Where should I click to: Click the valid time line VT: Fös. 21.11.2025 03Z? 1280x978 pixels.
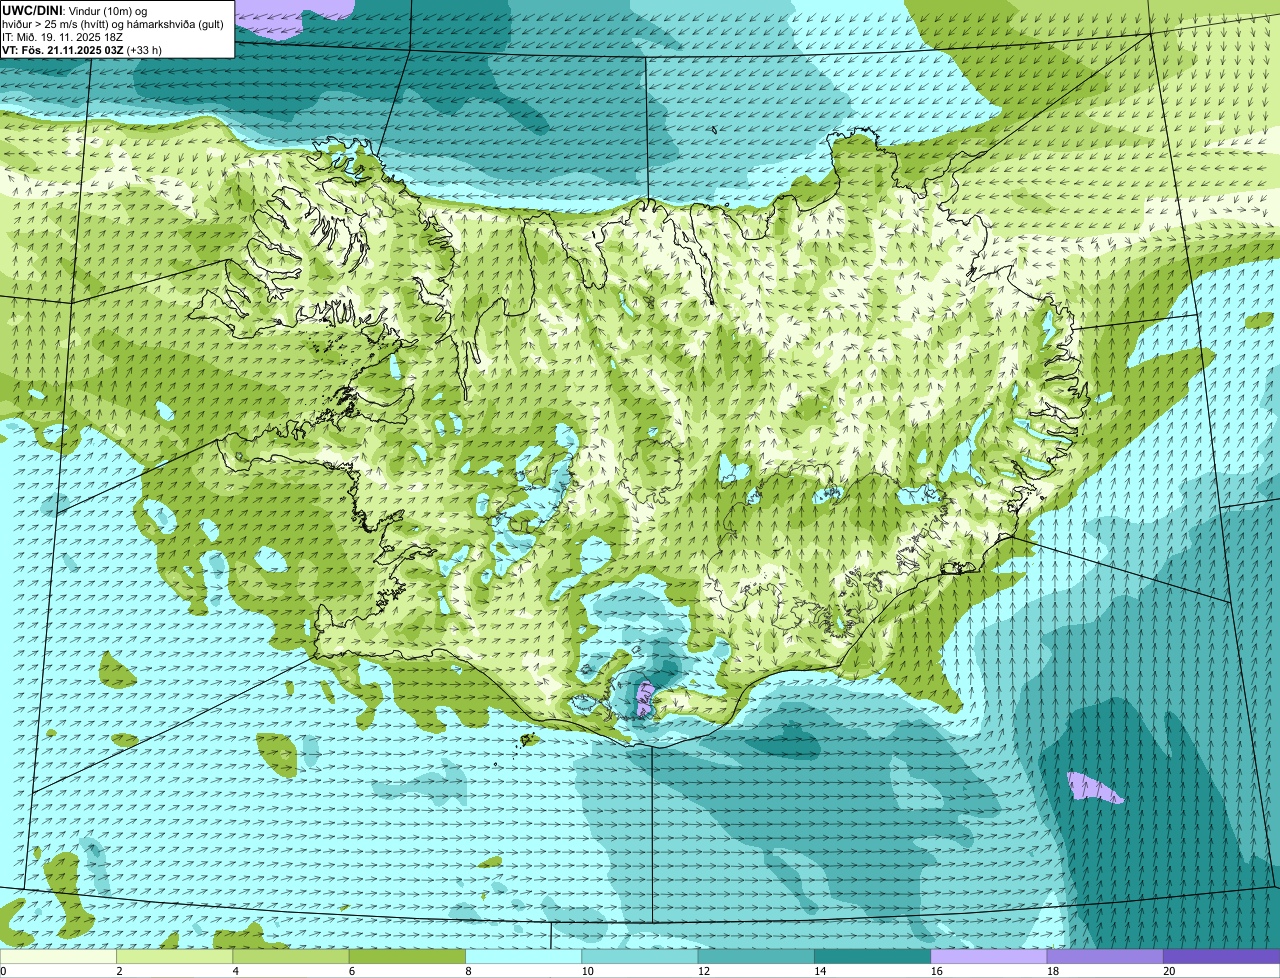(81, 49)
